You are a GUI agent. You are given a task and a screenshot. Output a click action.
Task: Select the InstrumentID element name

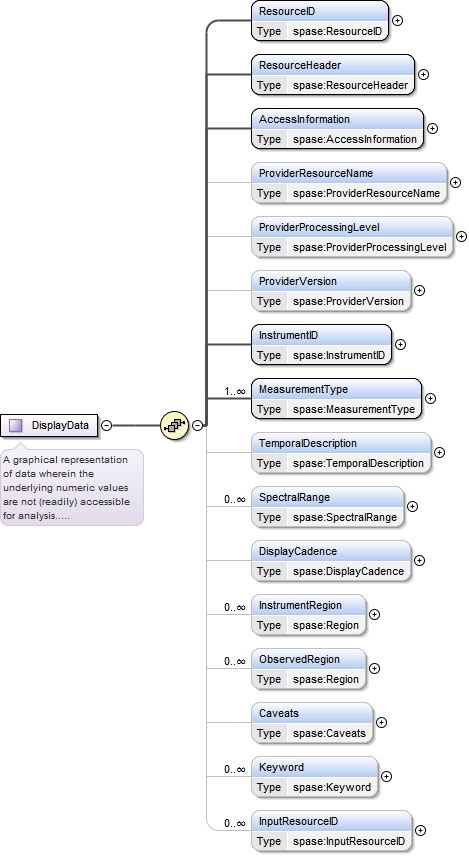[288, 336]
